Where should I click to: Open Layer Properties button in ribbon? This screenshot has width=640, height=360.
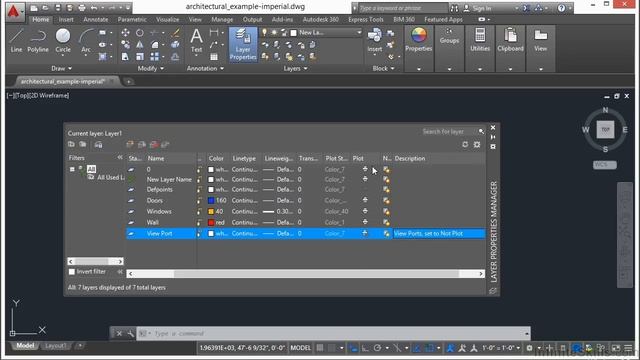tap(243, 44)
